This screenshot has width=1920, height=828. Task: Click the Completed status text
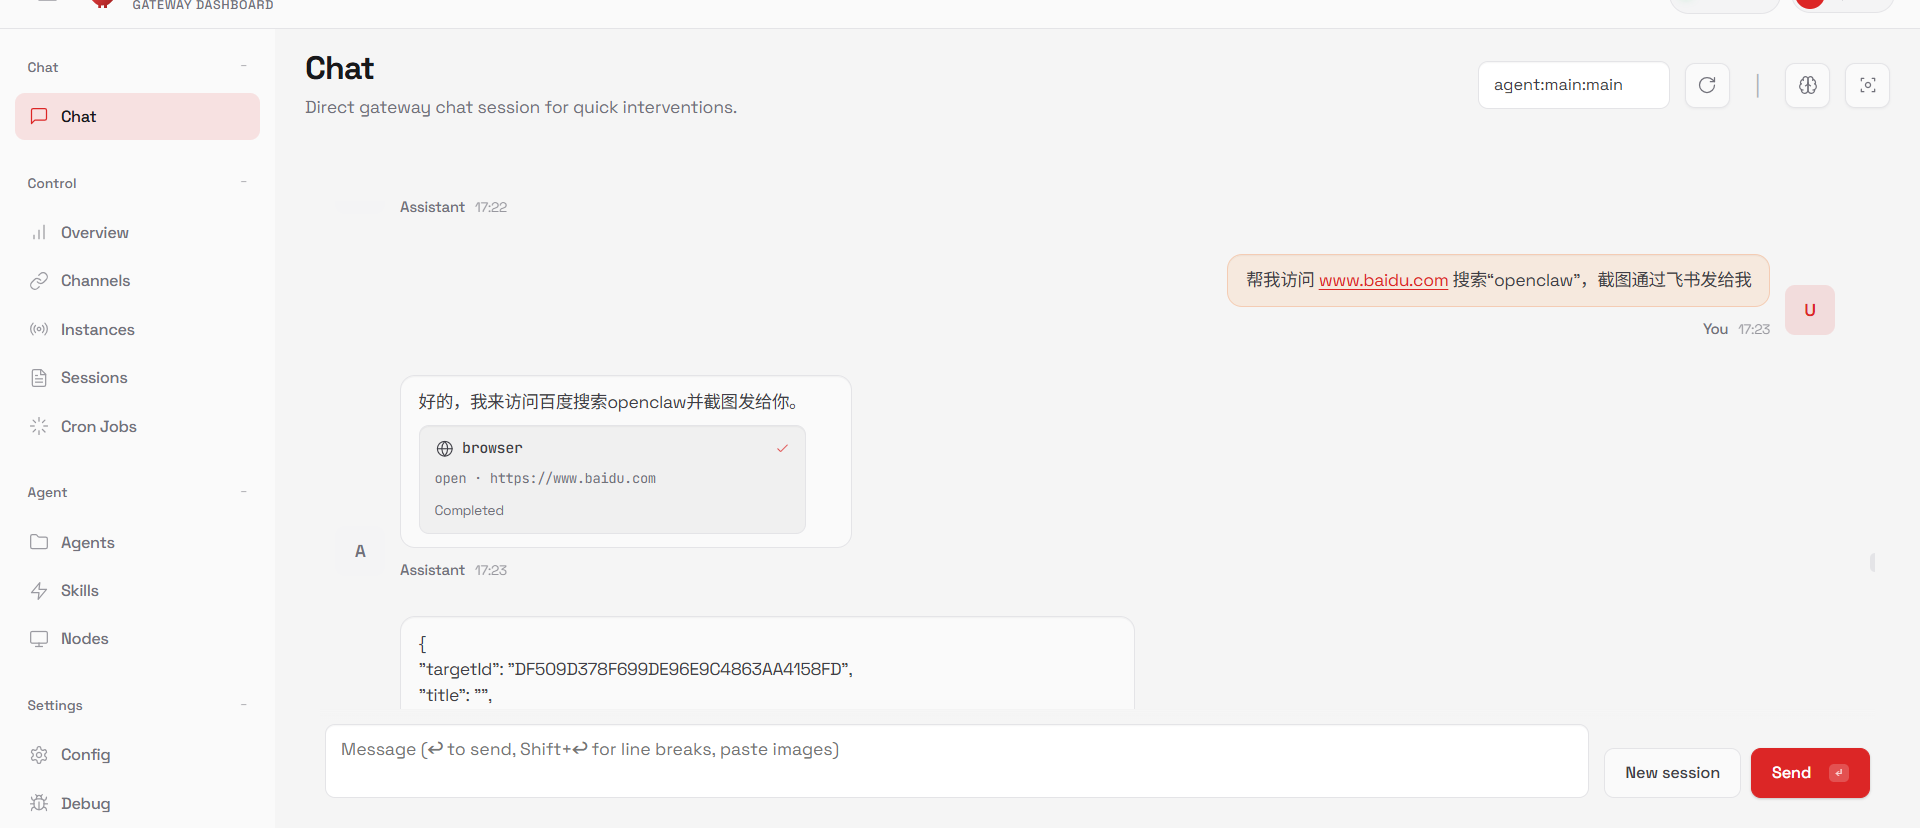469,511
